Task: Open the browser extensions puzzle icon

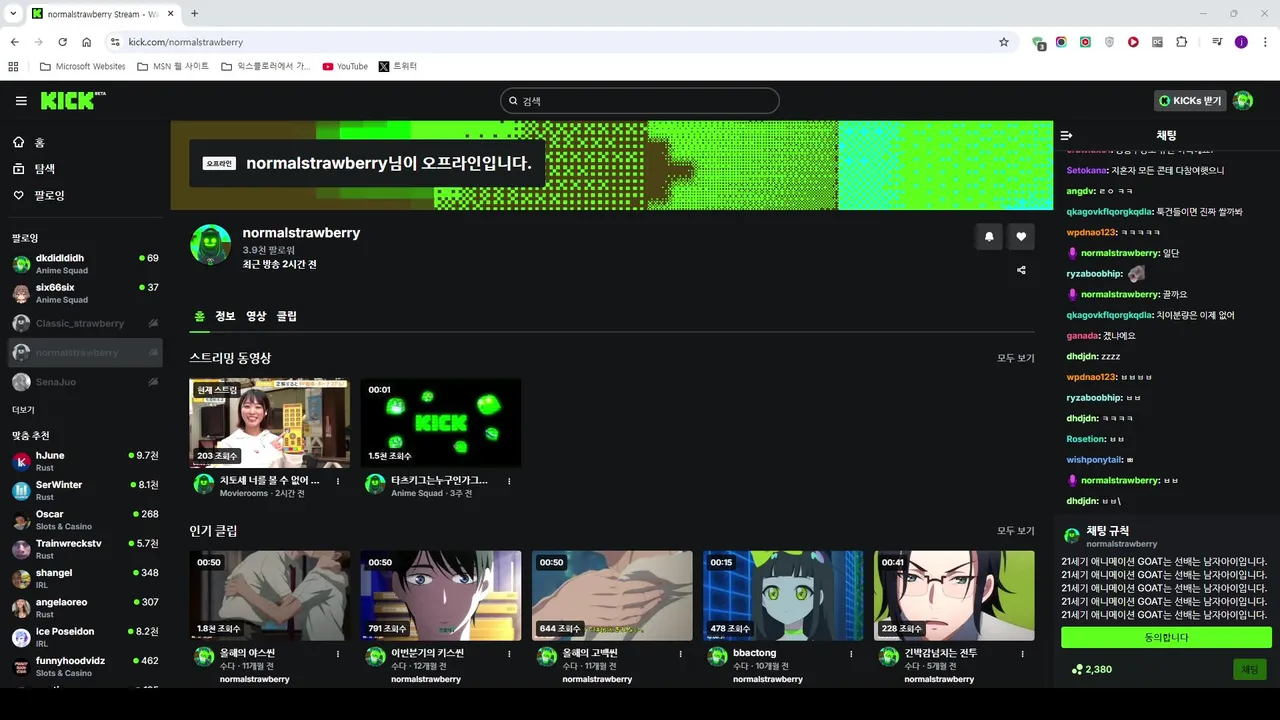Action: 1181,42
